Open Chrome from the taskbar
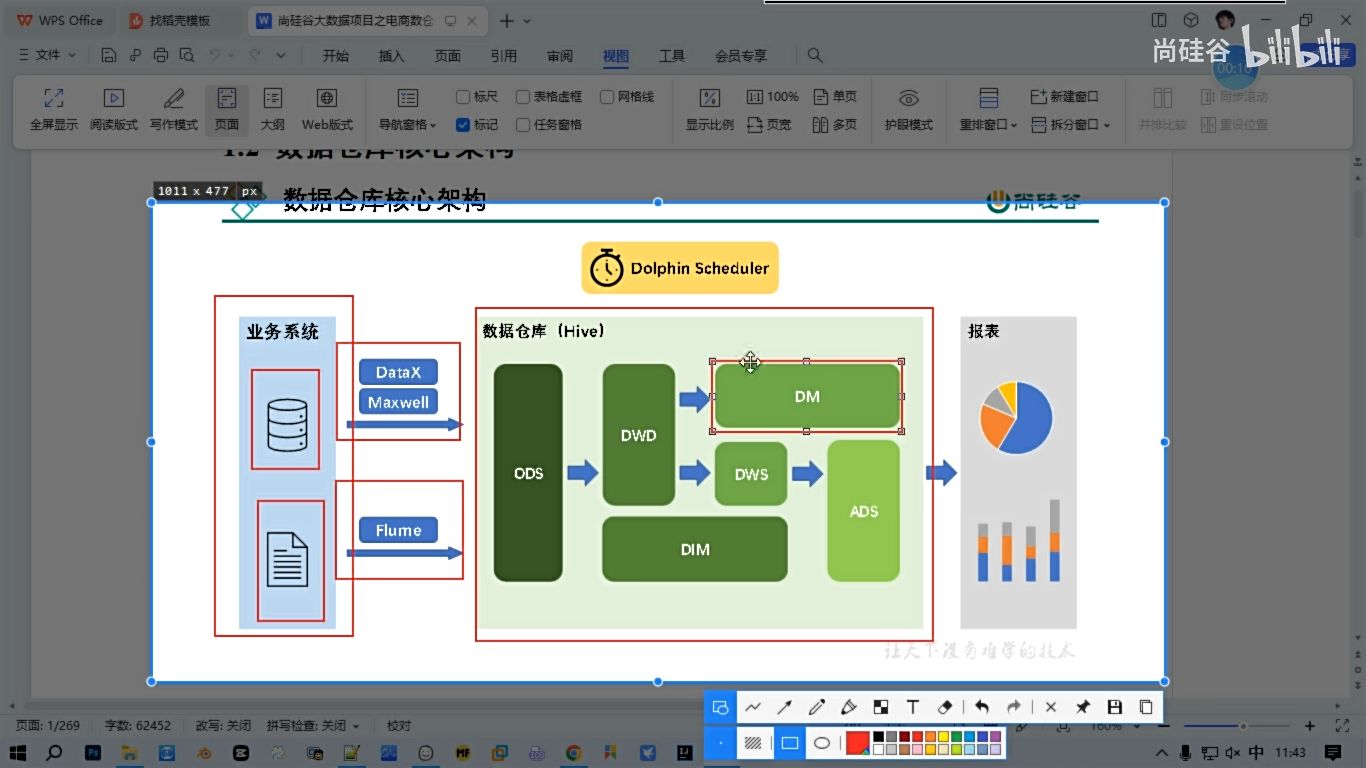Image resolution: width=1366 pixels, height=768 pixels. pos(574,752)
